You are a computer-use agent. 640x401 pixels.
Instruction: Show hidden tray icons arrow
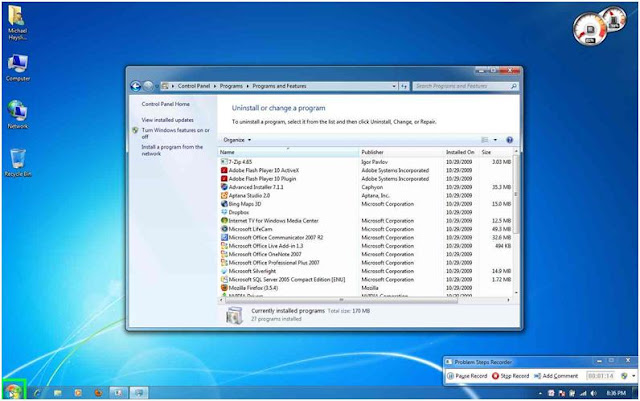tap(540, 393)
